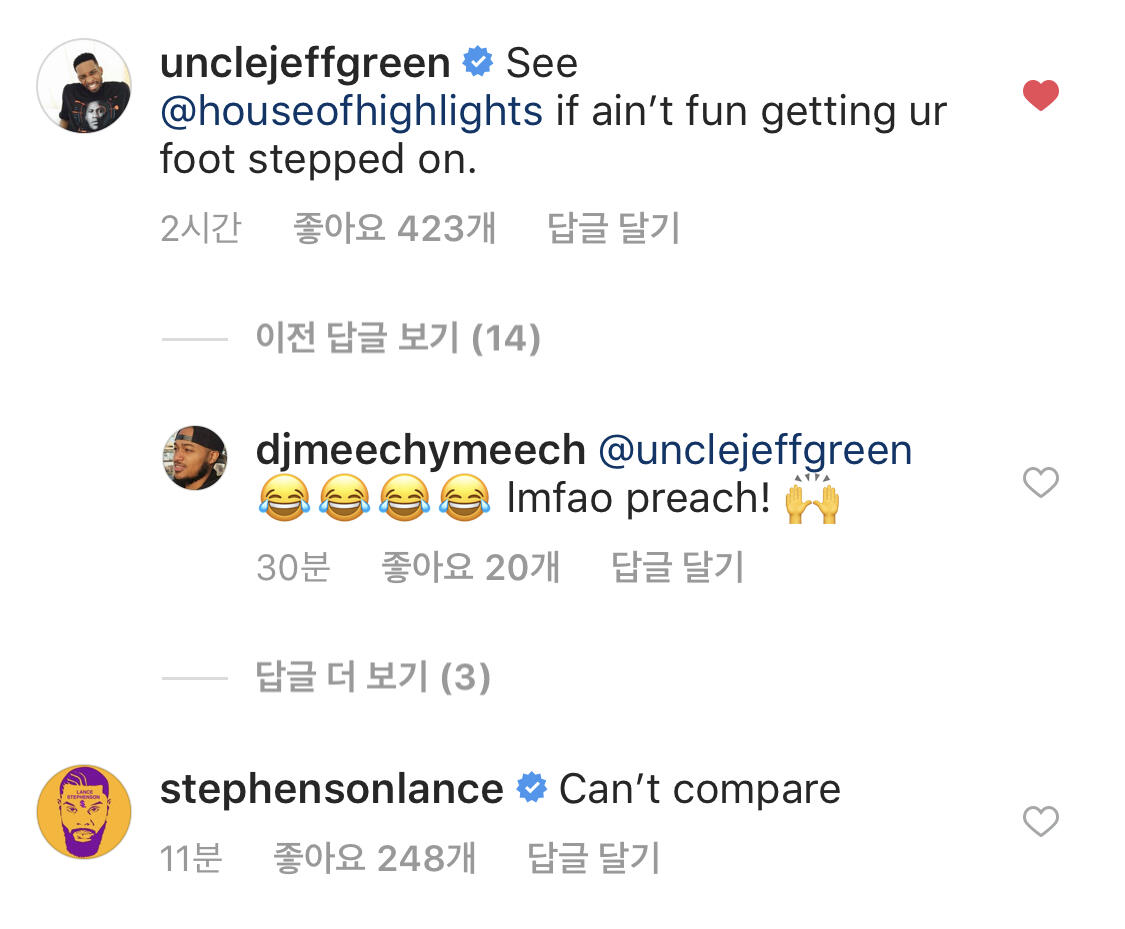The width and height of the screenshot is (1125, 929).
Task: Tap the unclejeffgreen username
Action: 305,64
